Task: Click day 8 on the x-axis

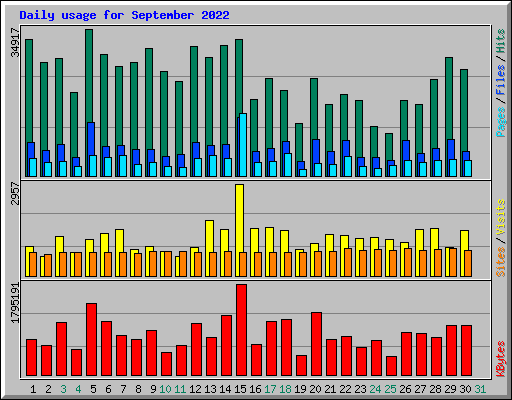Action: (138, 389)
